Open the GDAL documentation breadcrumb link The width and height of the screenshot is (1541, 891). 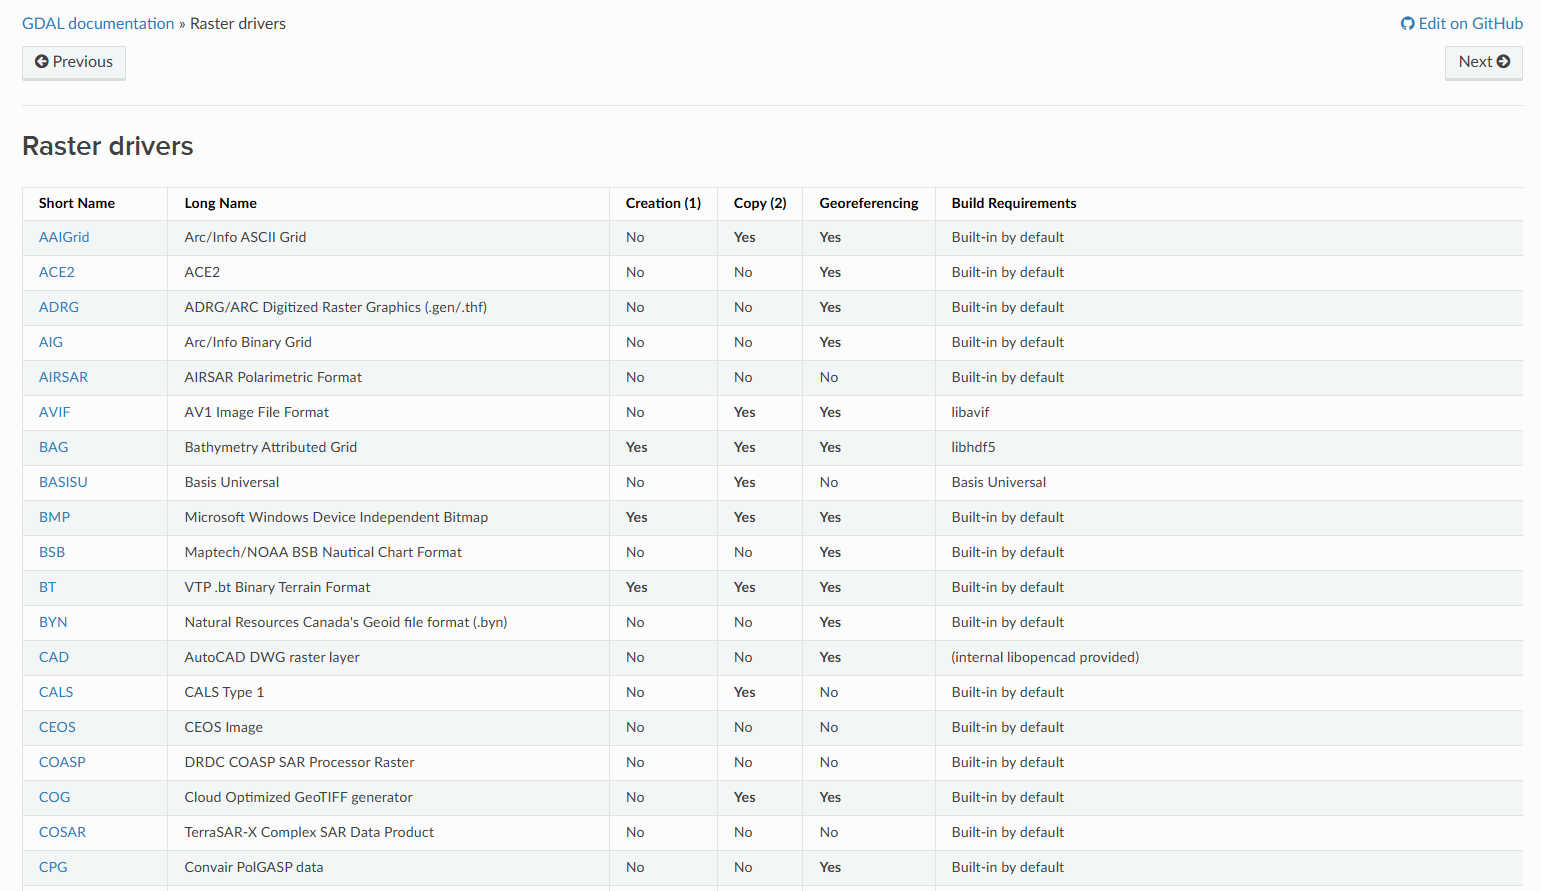(98, 23)
